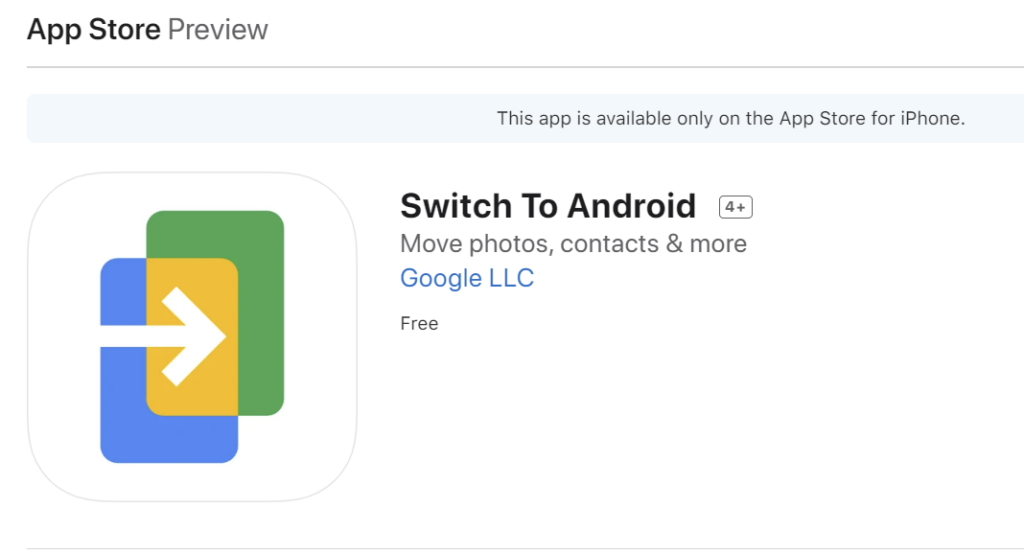Click the Switch To Android app icon

pyautogui.click(x=192, y=336)
